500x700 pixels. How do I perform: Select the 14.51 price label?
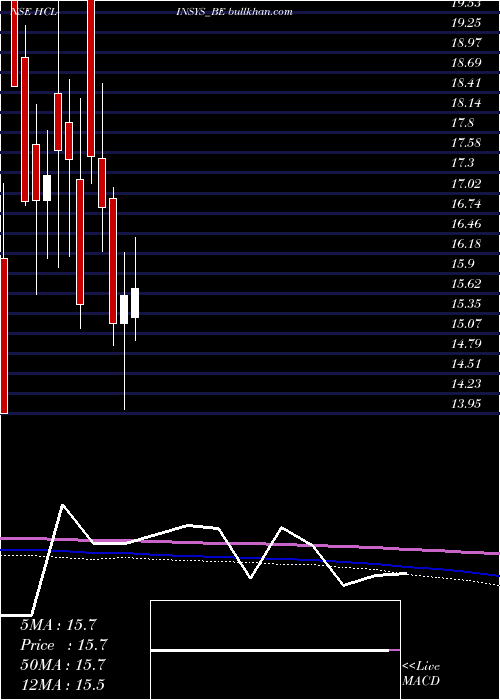(x=466, y=364)
